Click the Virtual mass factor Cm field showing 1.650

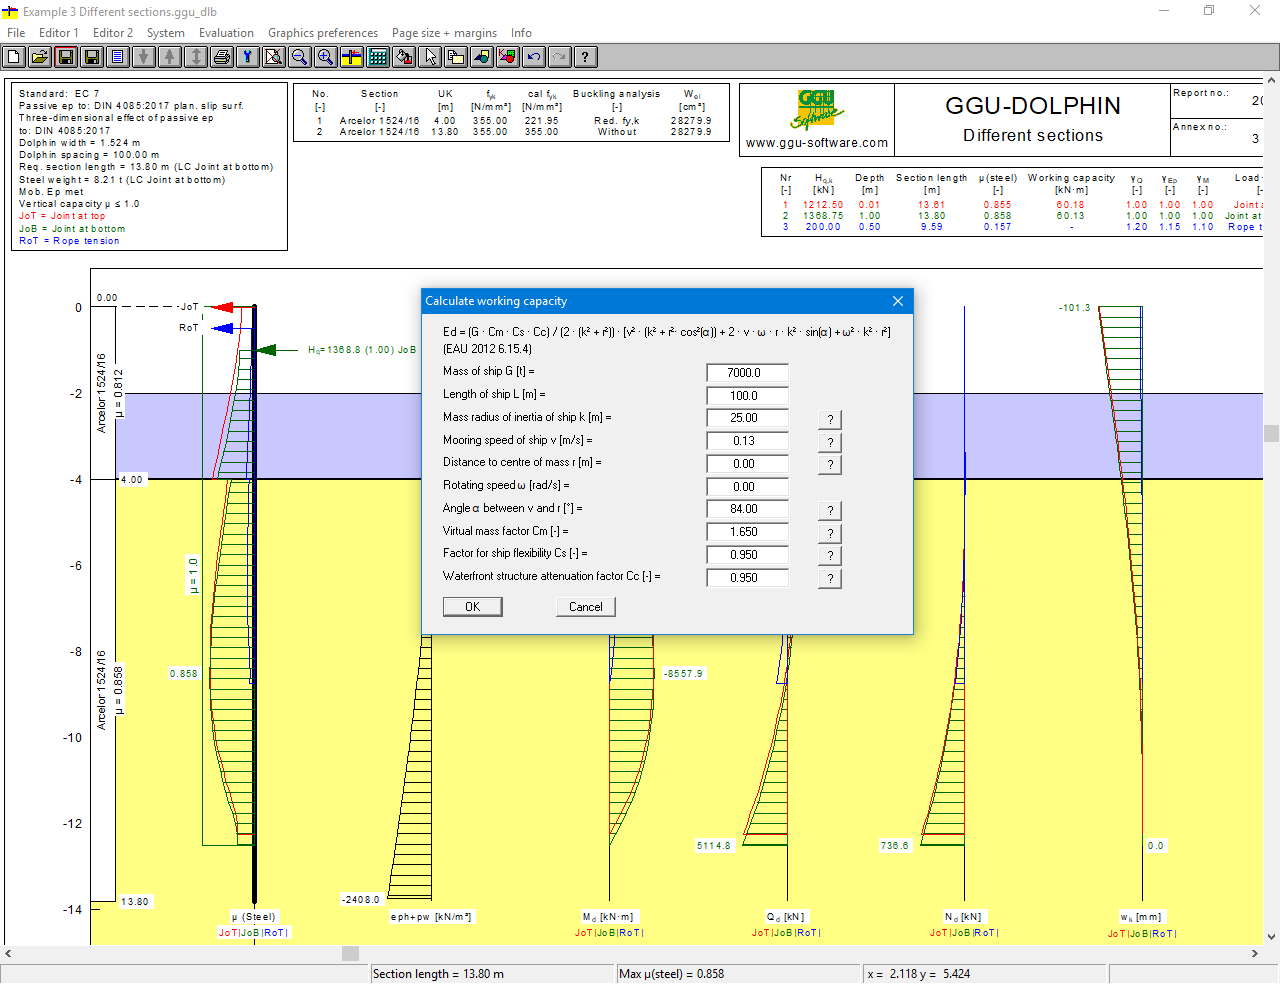747,532
